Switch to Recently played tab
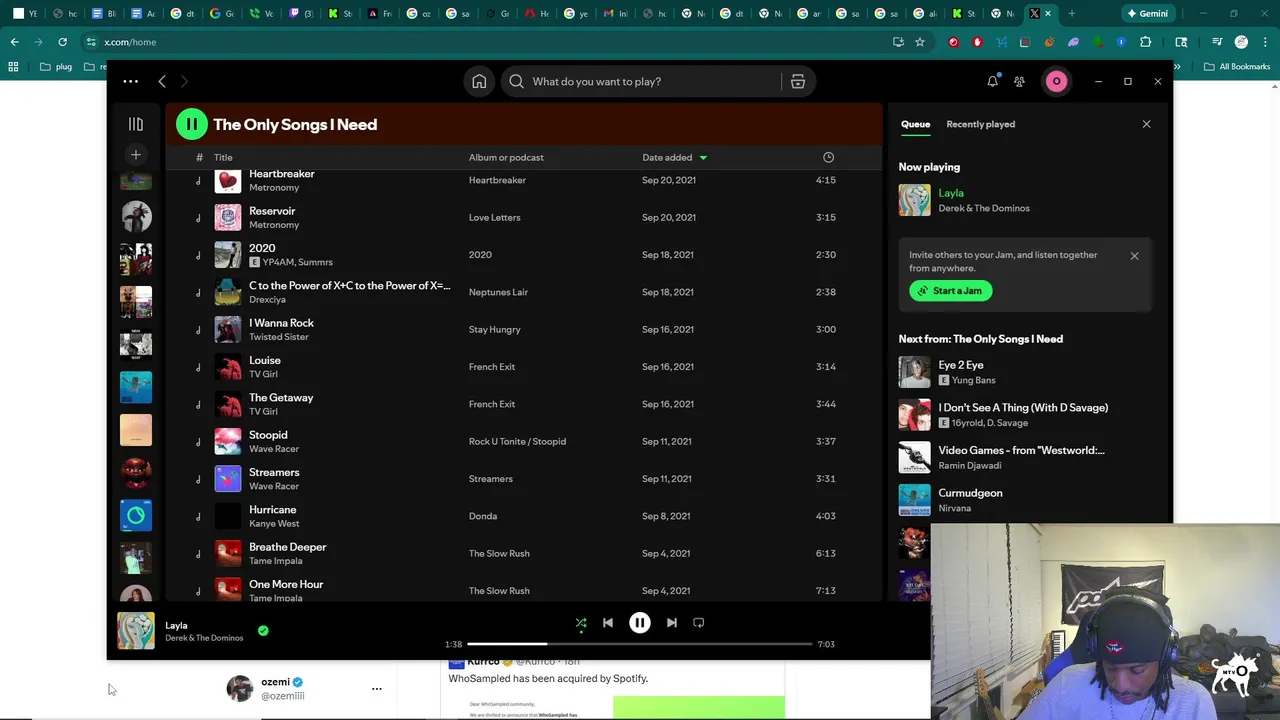The width and height of the screenshot is (1280, 720). pyautogui.click(x=980, y=124)
